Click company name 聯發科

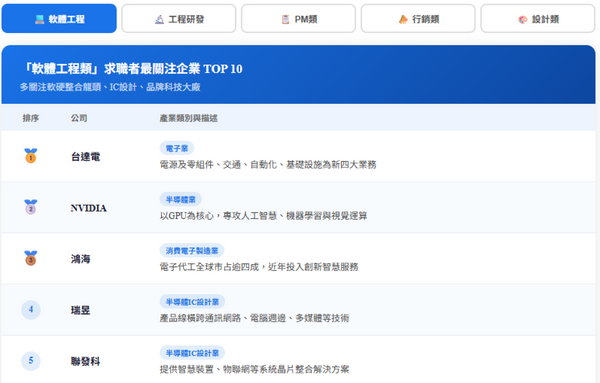coord(85,362)
